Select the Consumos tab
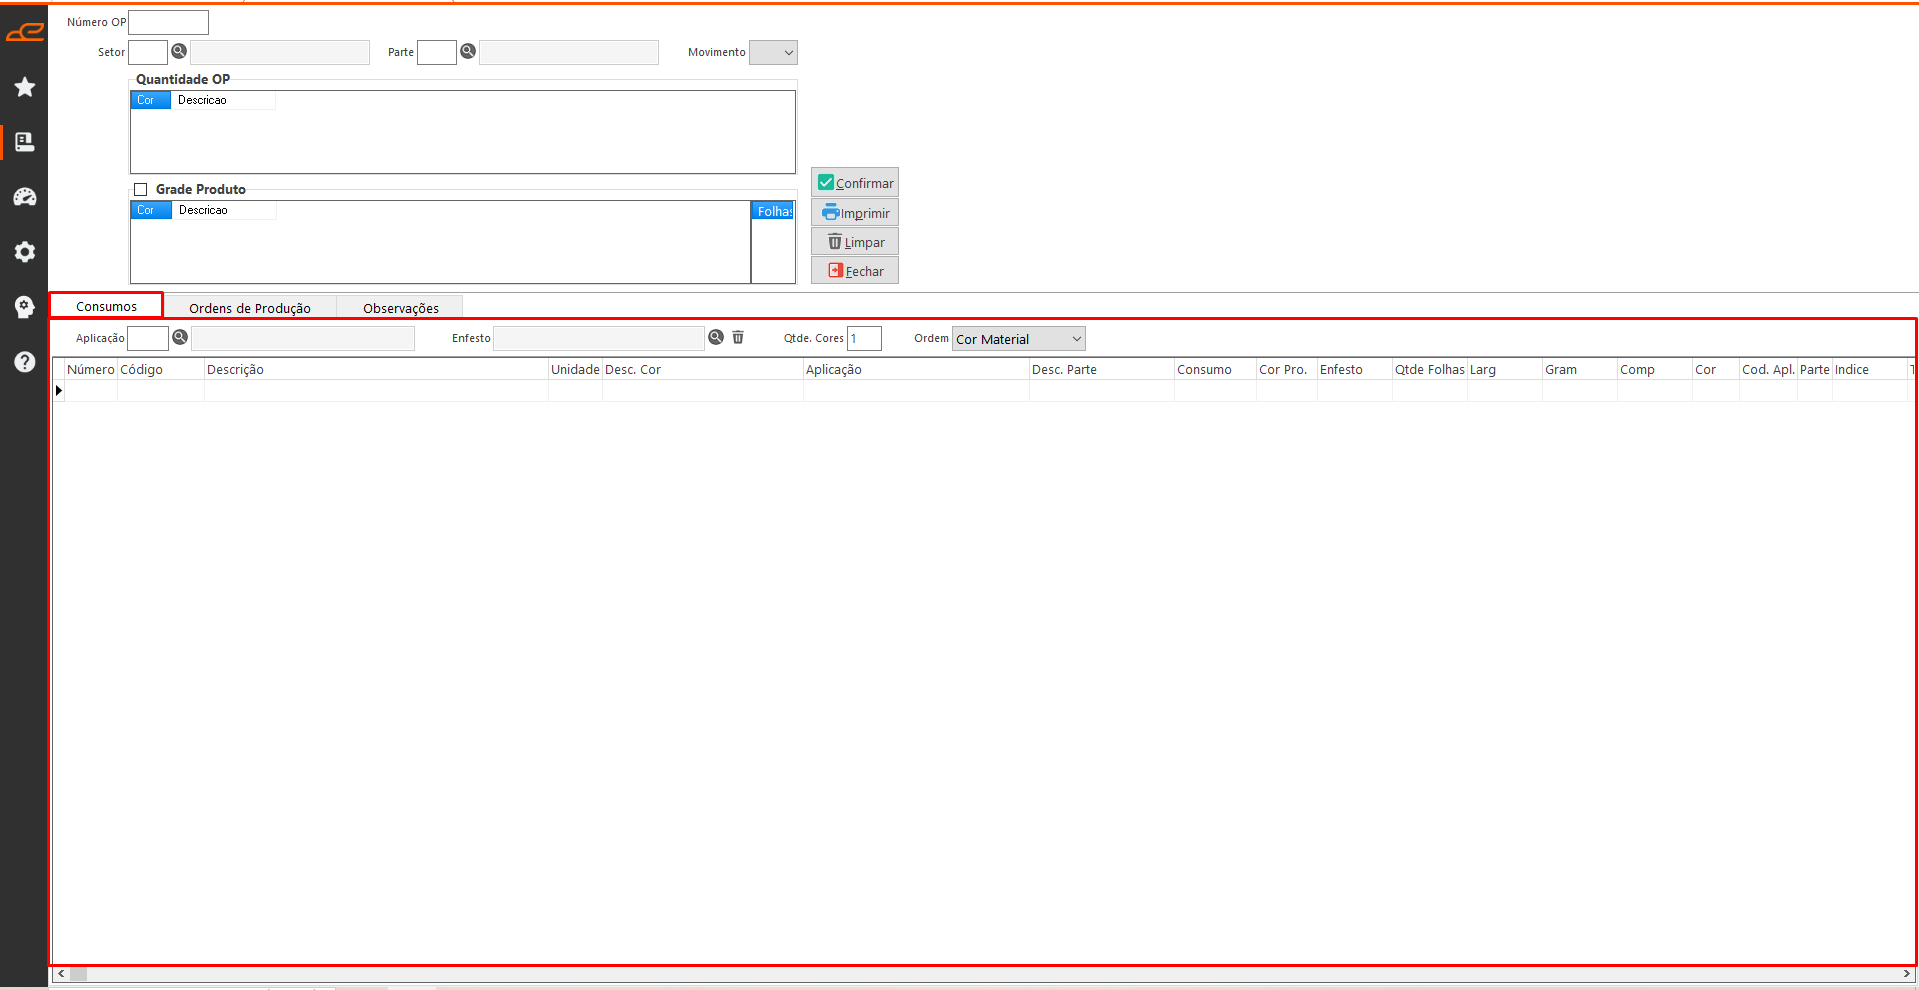 [106, 306]
